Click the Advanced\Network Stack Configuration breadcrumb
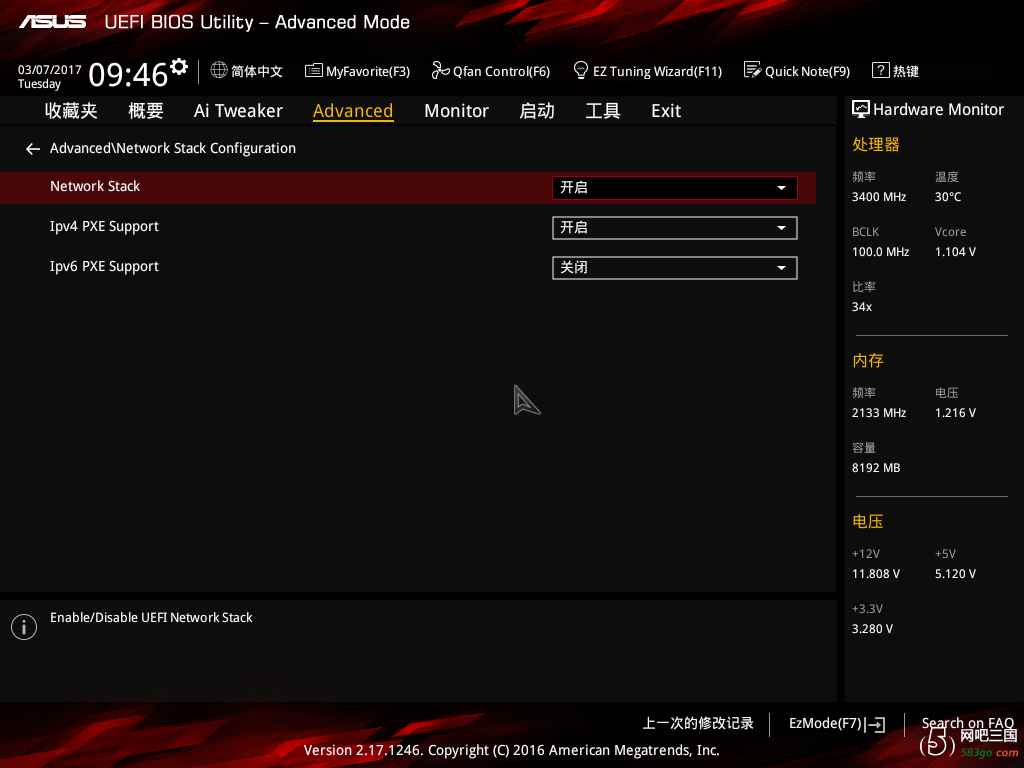The width and height of the screenshot is (1024, 768). (x=173, y=148)
